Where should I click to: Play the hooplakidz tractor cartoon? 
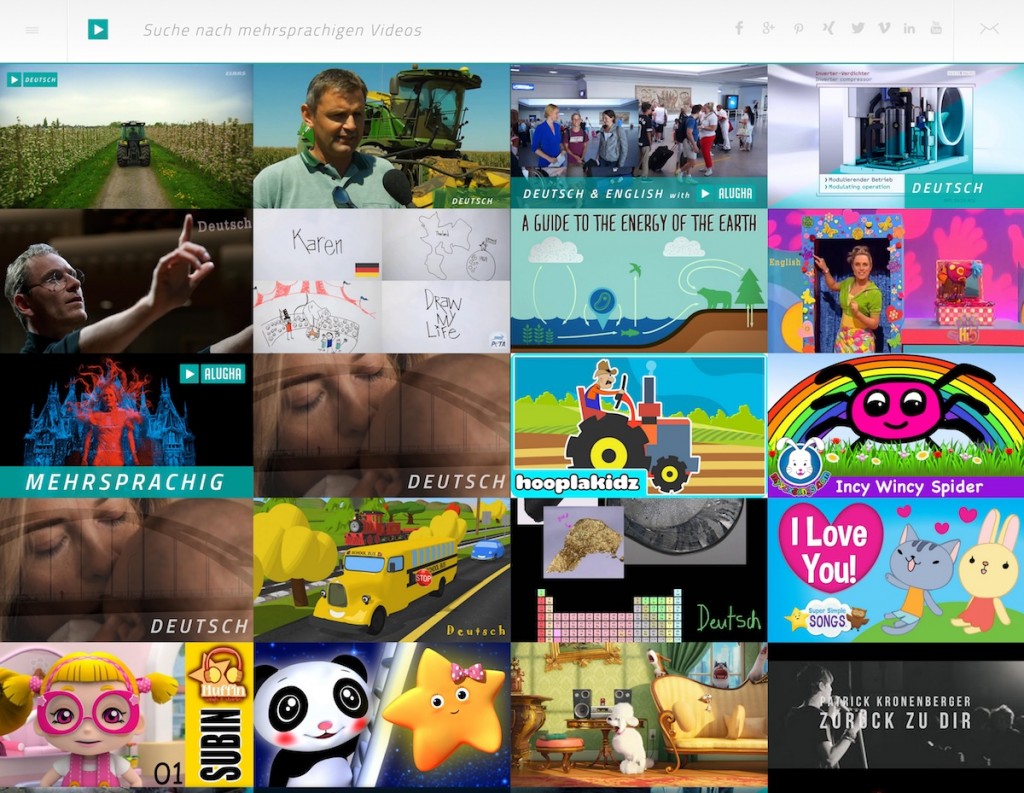[x=639, y=426]
